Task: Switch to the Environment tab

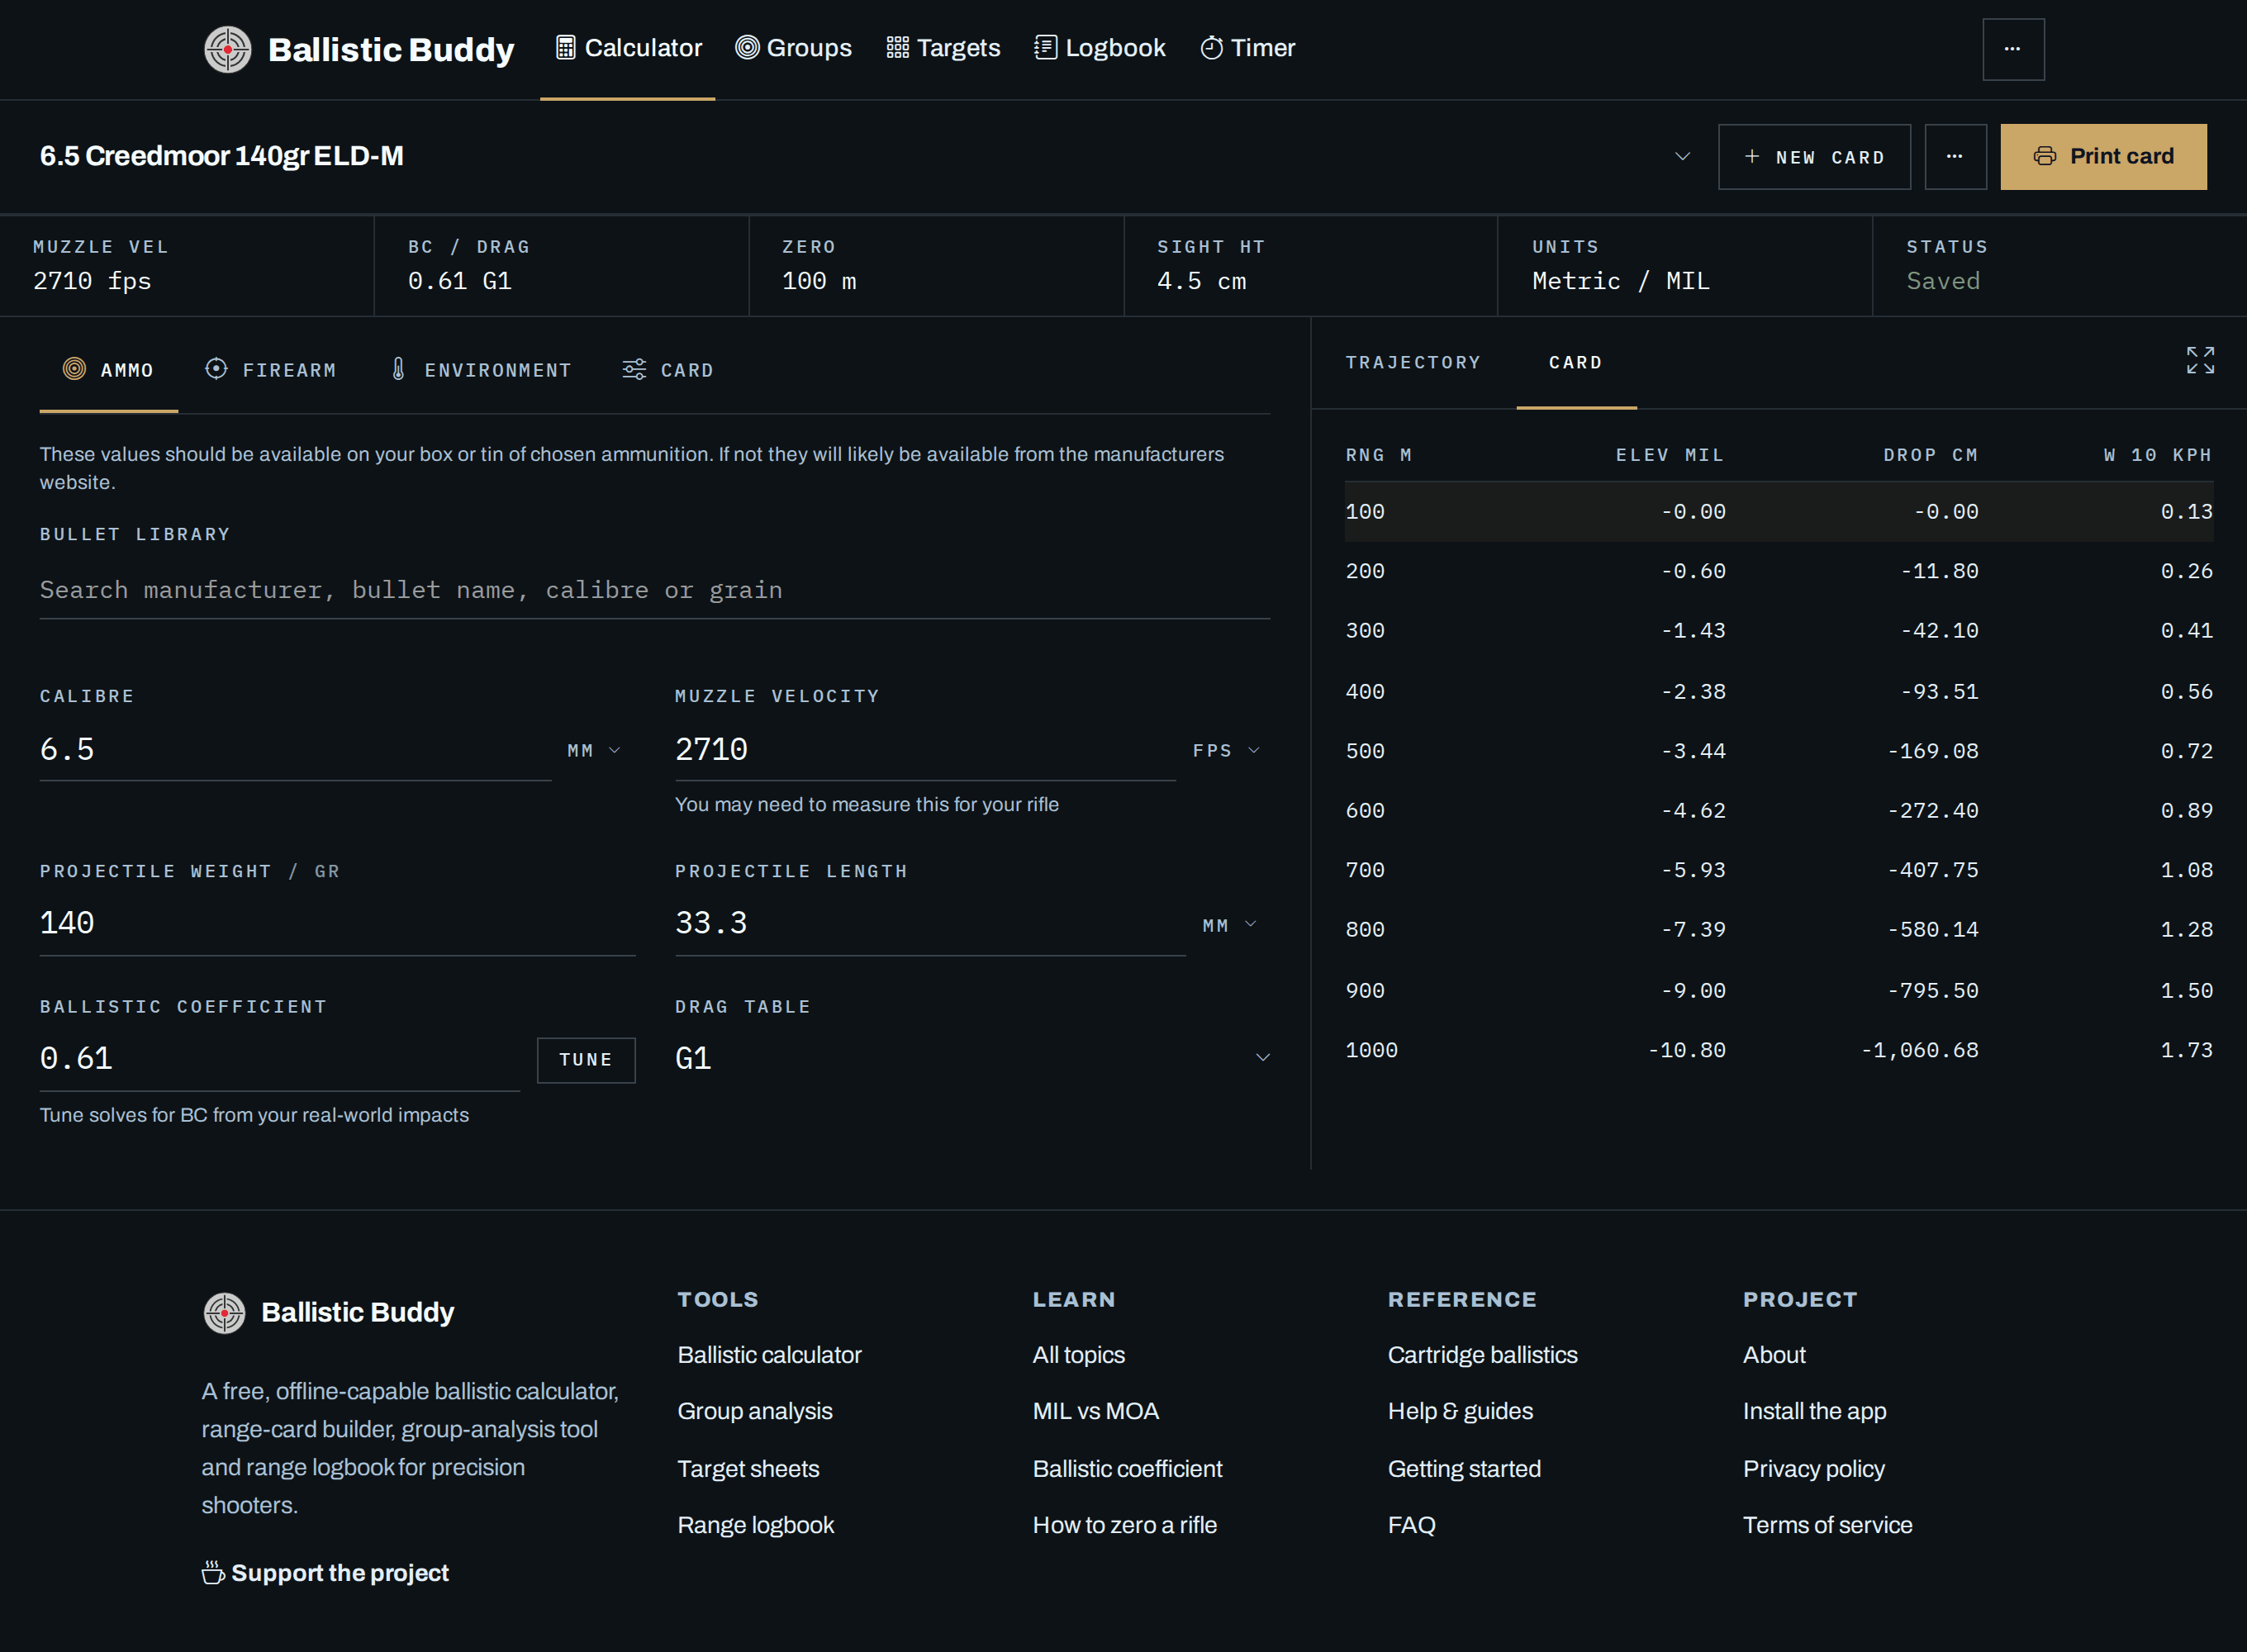Action: click(481, 370)
